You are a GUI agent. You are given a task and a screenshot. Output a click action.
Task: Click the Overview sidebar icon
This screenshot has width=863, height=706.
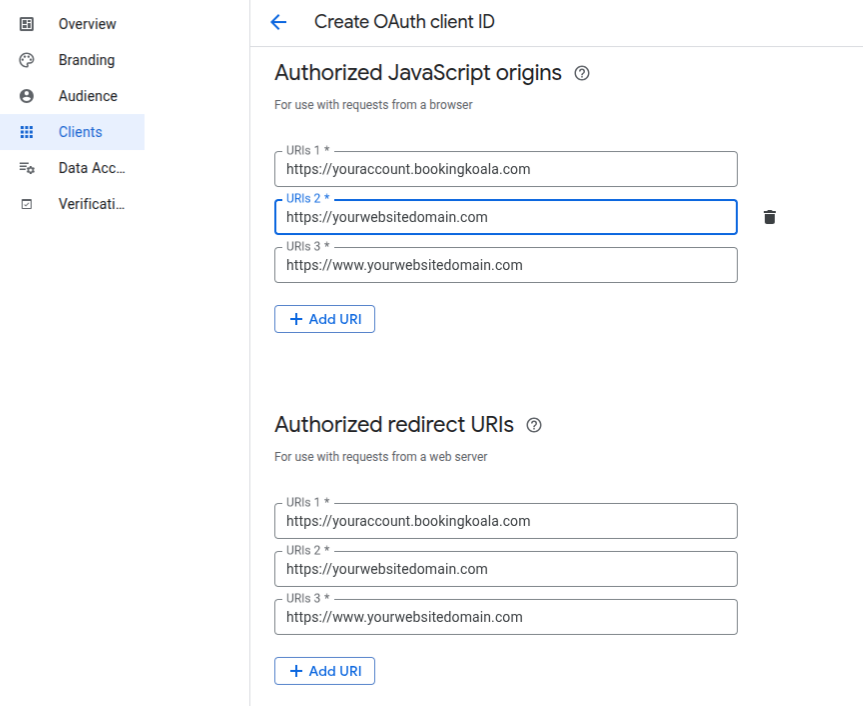tap(27, 24)
